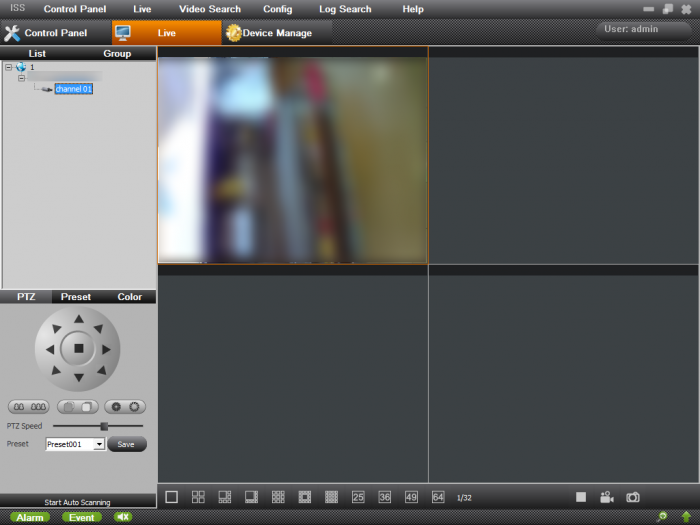Open the Device Manage tab

(277, 33)
